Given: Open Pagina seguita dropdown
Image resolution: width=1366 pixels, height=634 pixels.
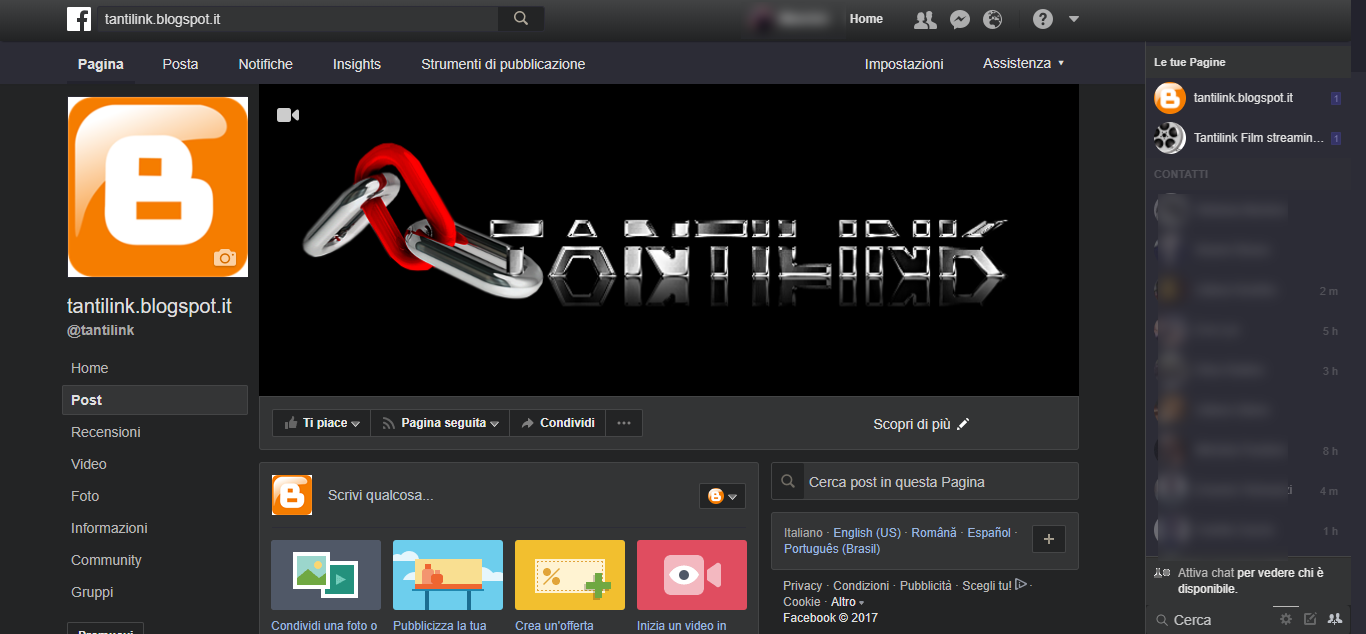Looking at the screenshot, I should pos(440,423).
